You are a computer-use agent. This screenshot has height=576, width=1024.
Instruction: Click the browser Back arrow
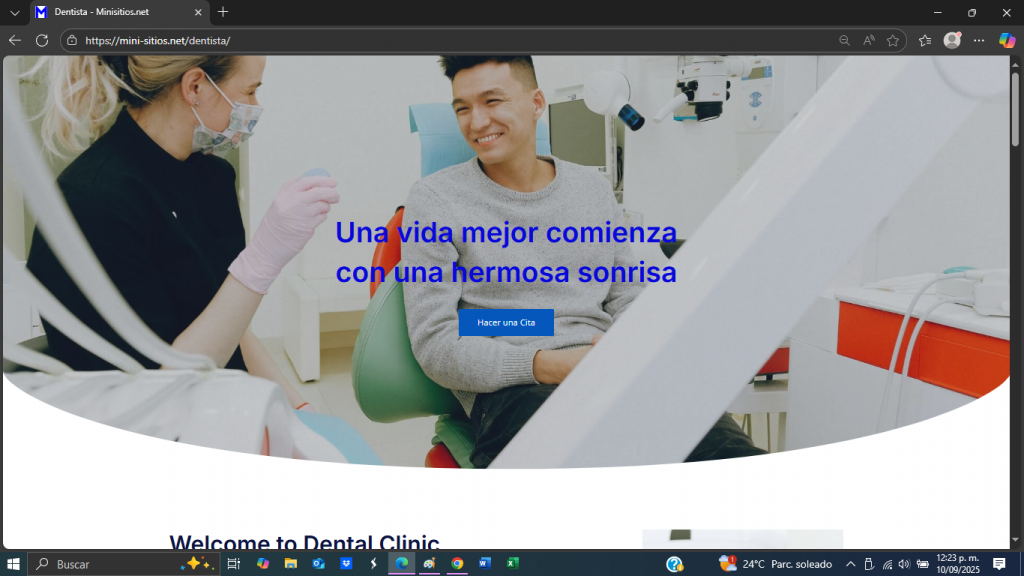coord(14,40)
